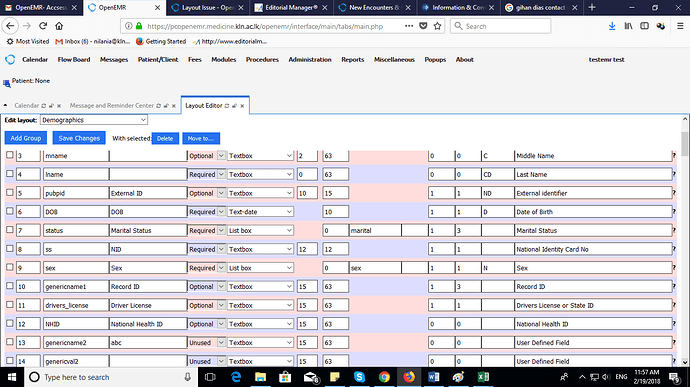Go to the Firefox home page icon
The image size is (690, 387).
pos(59,26)
